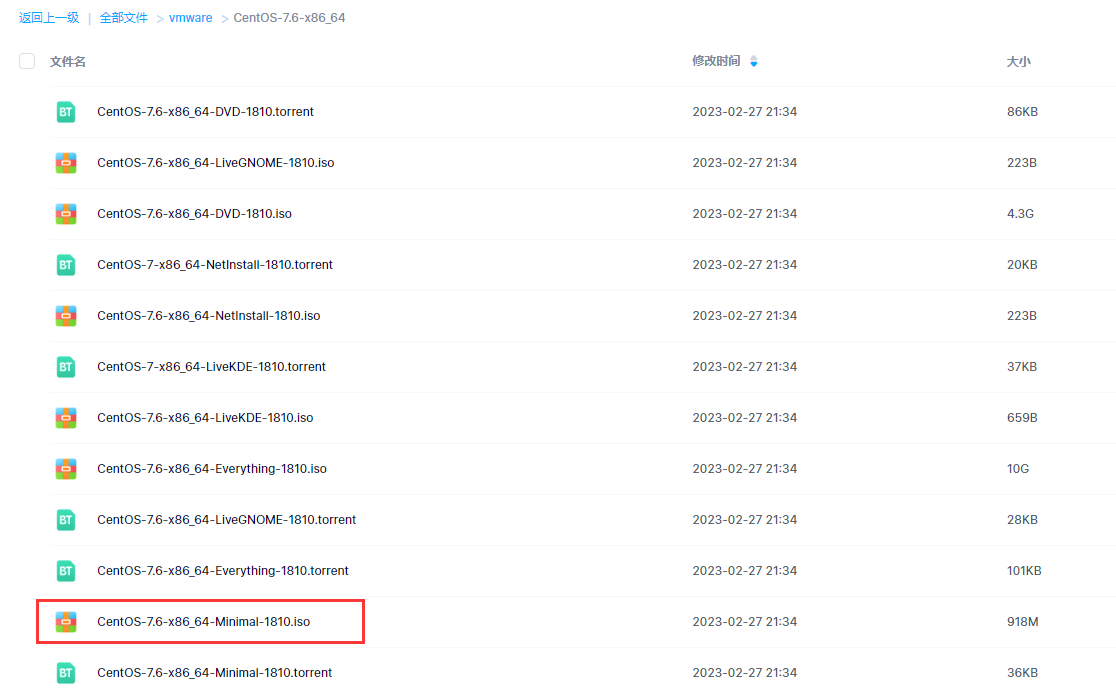Click archive icon of CentOS-7.6-x86_64-LiveKDE-1810.iso
This screenshot has width=1116, height=692.
(x=66, y=418)
